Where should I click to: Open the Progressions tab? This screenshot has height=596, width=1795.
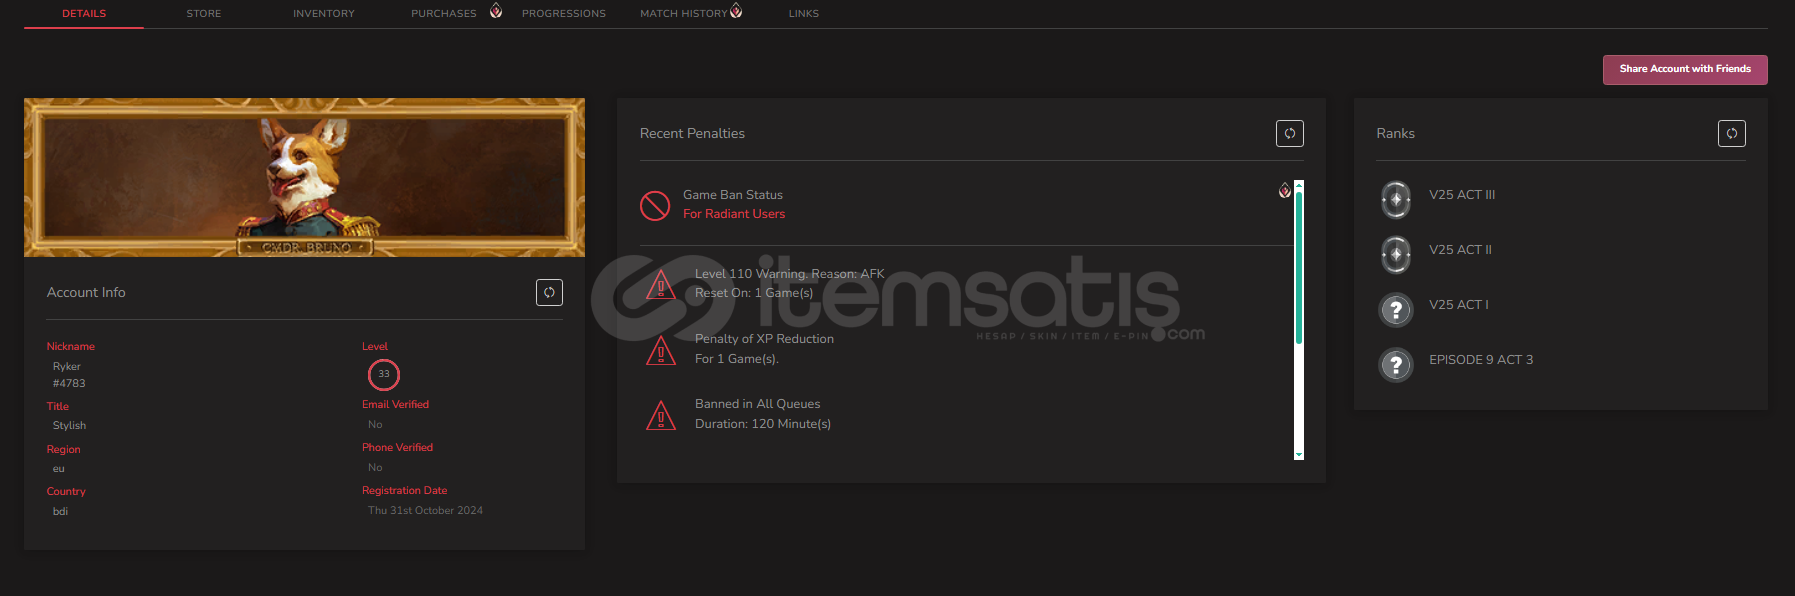[564, 14]
